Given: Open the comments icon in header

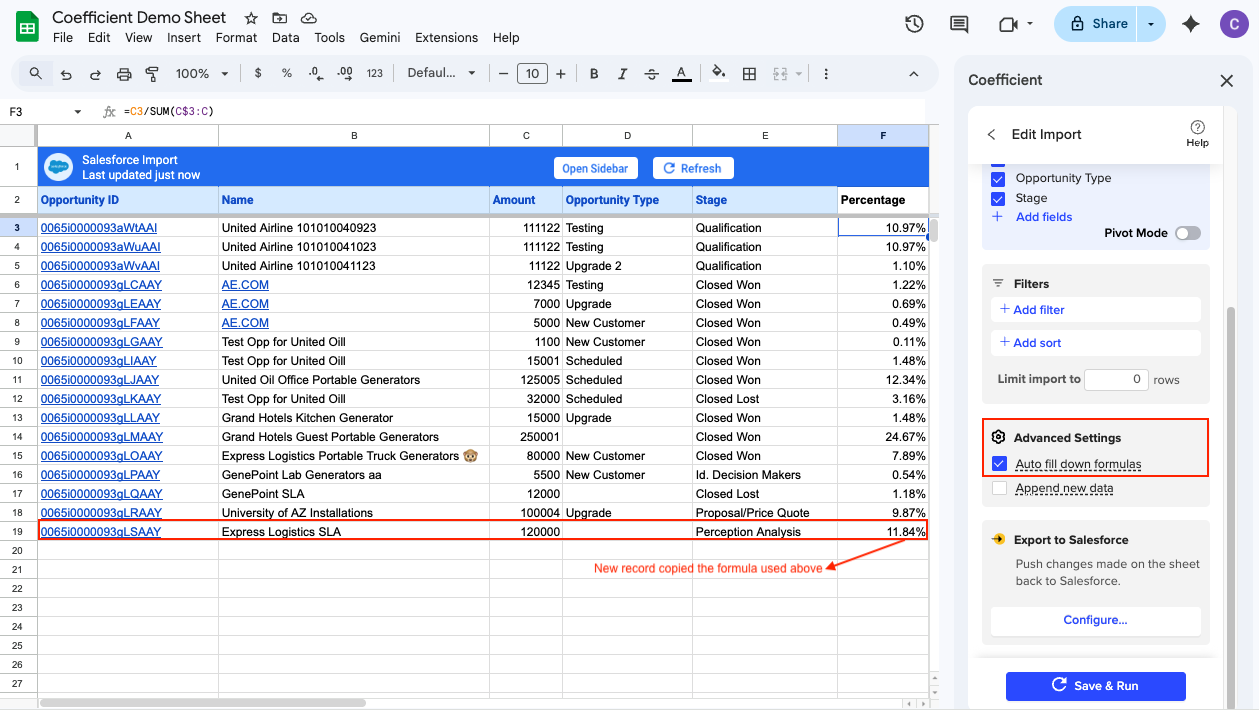Looking at the screenshot, I should pos(959,24).
